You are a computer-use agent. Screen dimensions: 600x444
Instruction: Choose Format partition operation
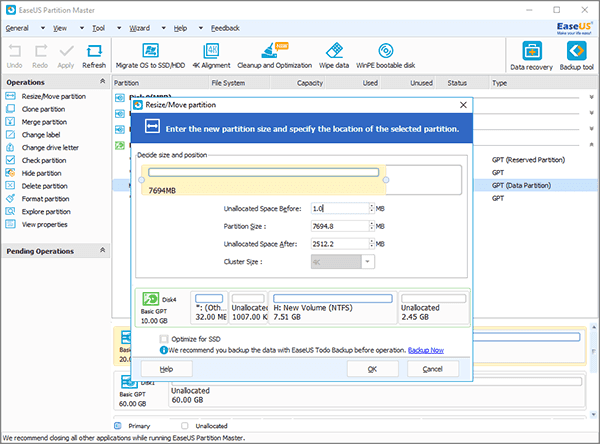[x=38, y=199]
